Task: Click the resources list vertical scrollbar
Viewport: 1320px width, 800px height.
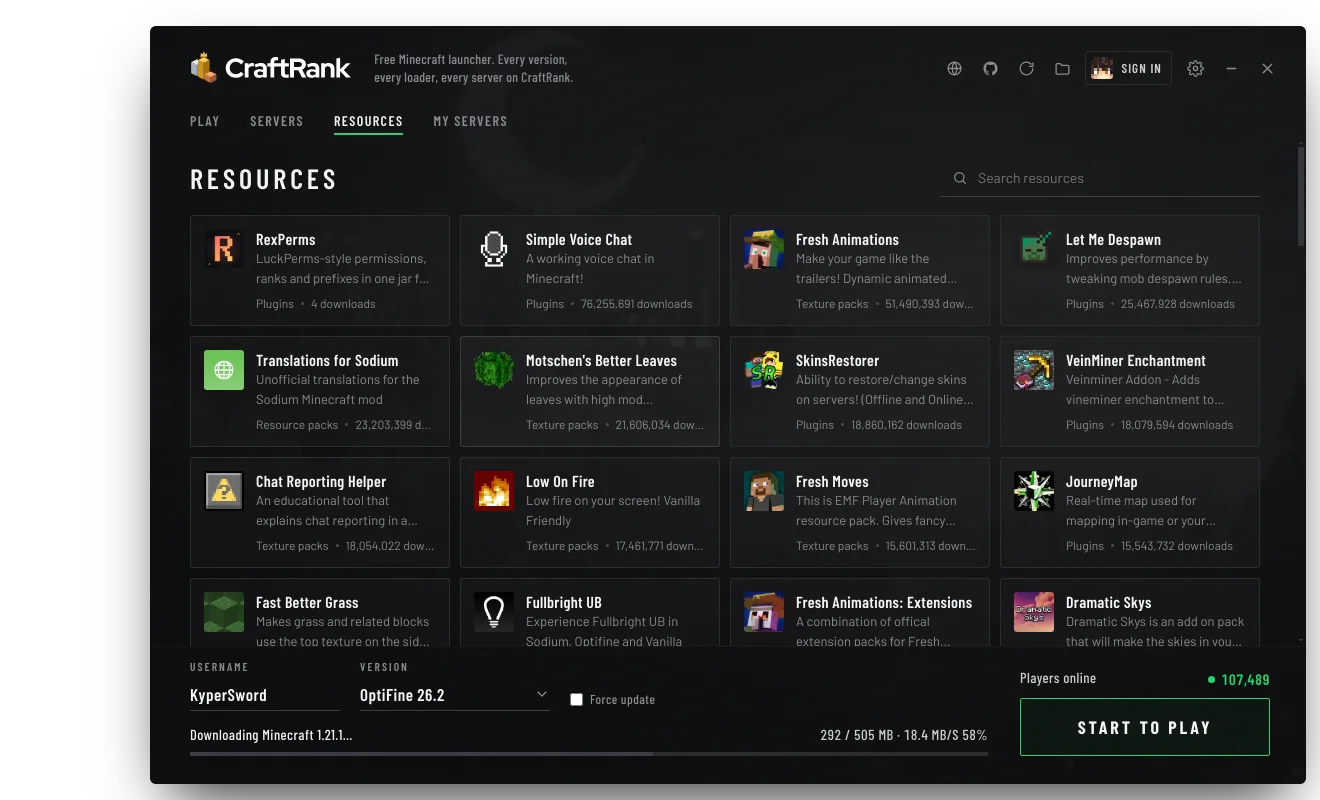Action: pos(1300,196)
